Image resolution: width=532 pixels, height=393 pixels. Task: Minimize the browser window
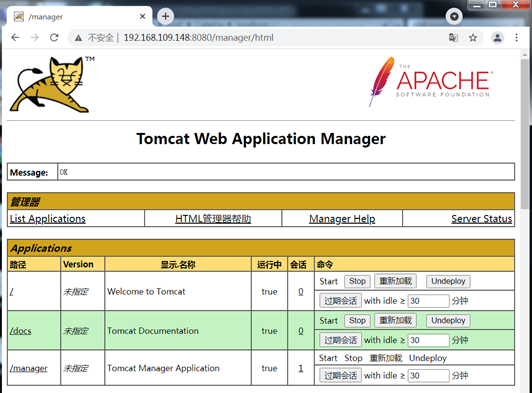[x=477, y=5]
